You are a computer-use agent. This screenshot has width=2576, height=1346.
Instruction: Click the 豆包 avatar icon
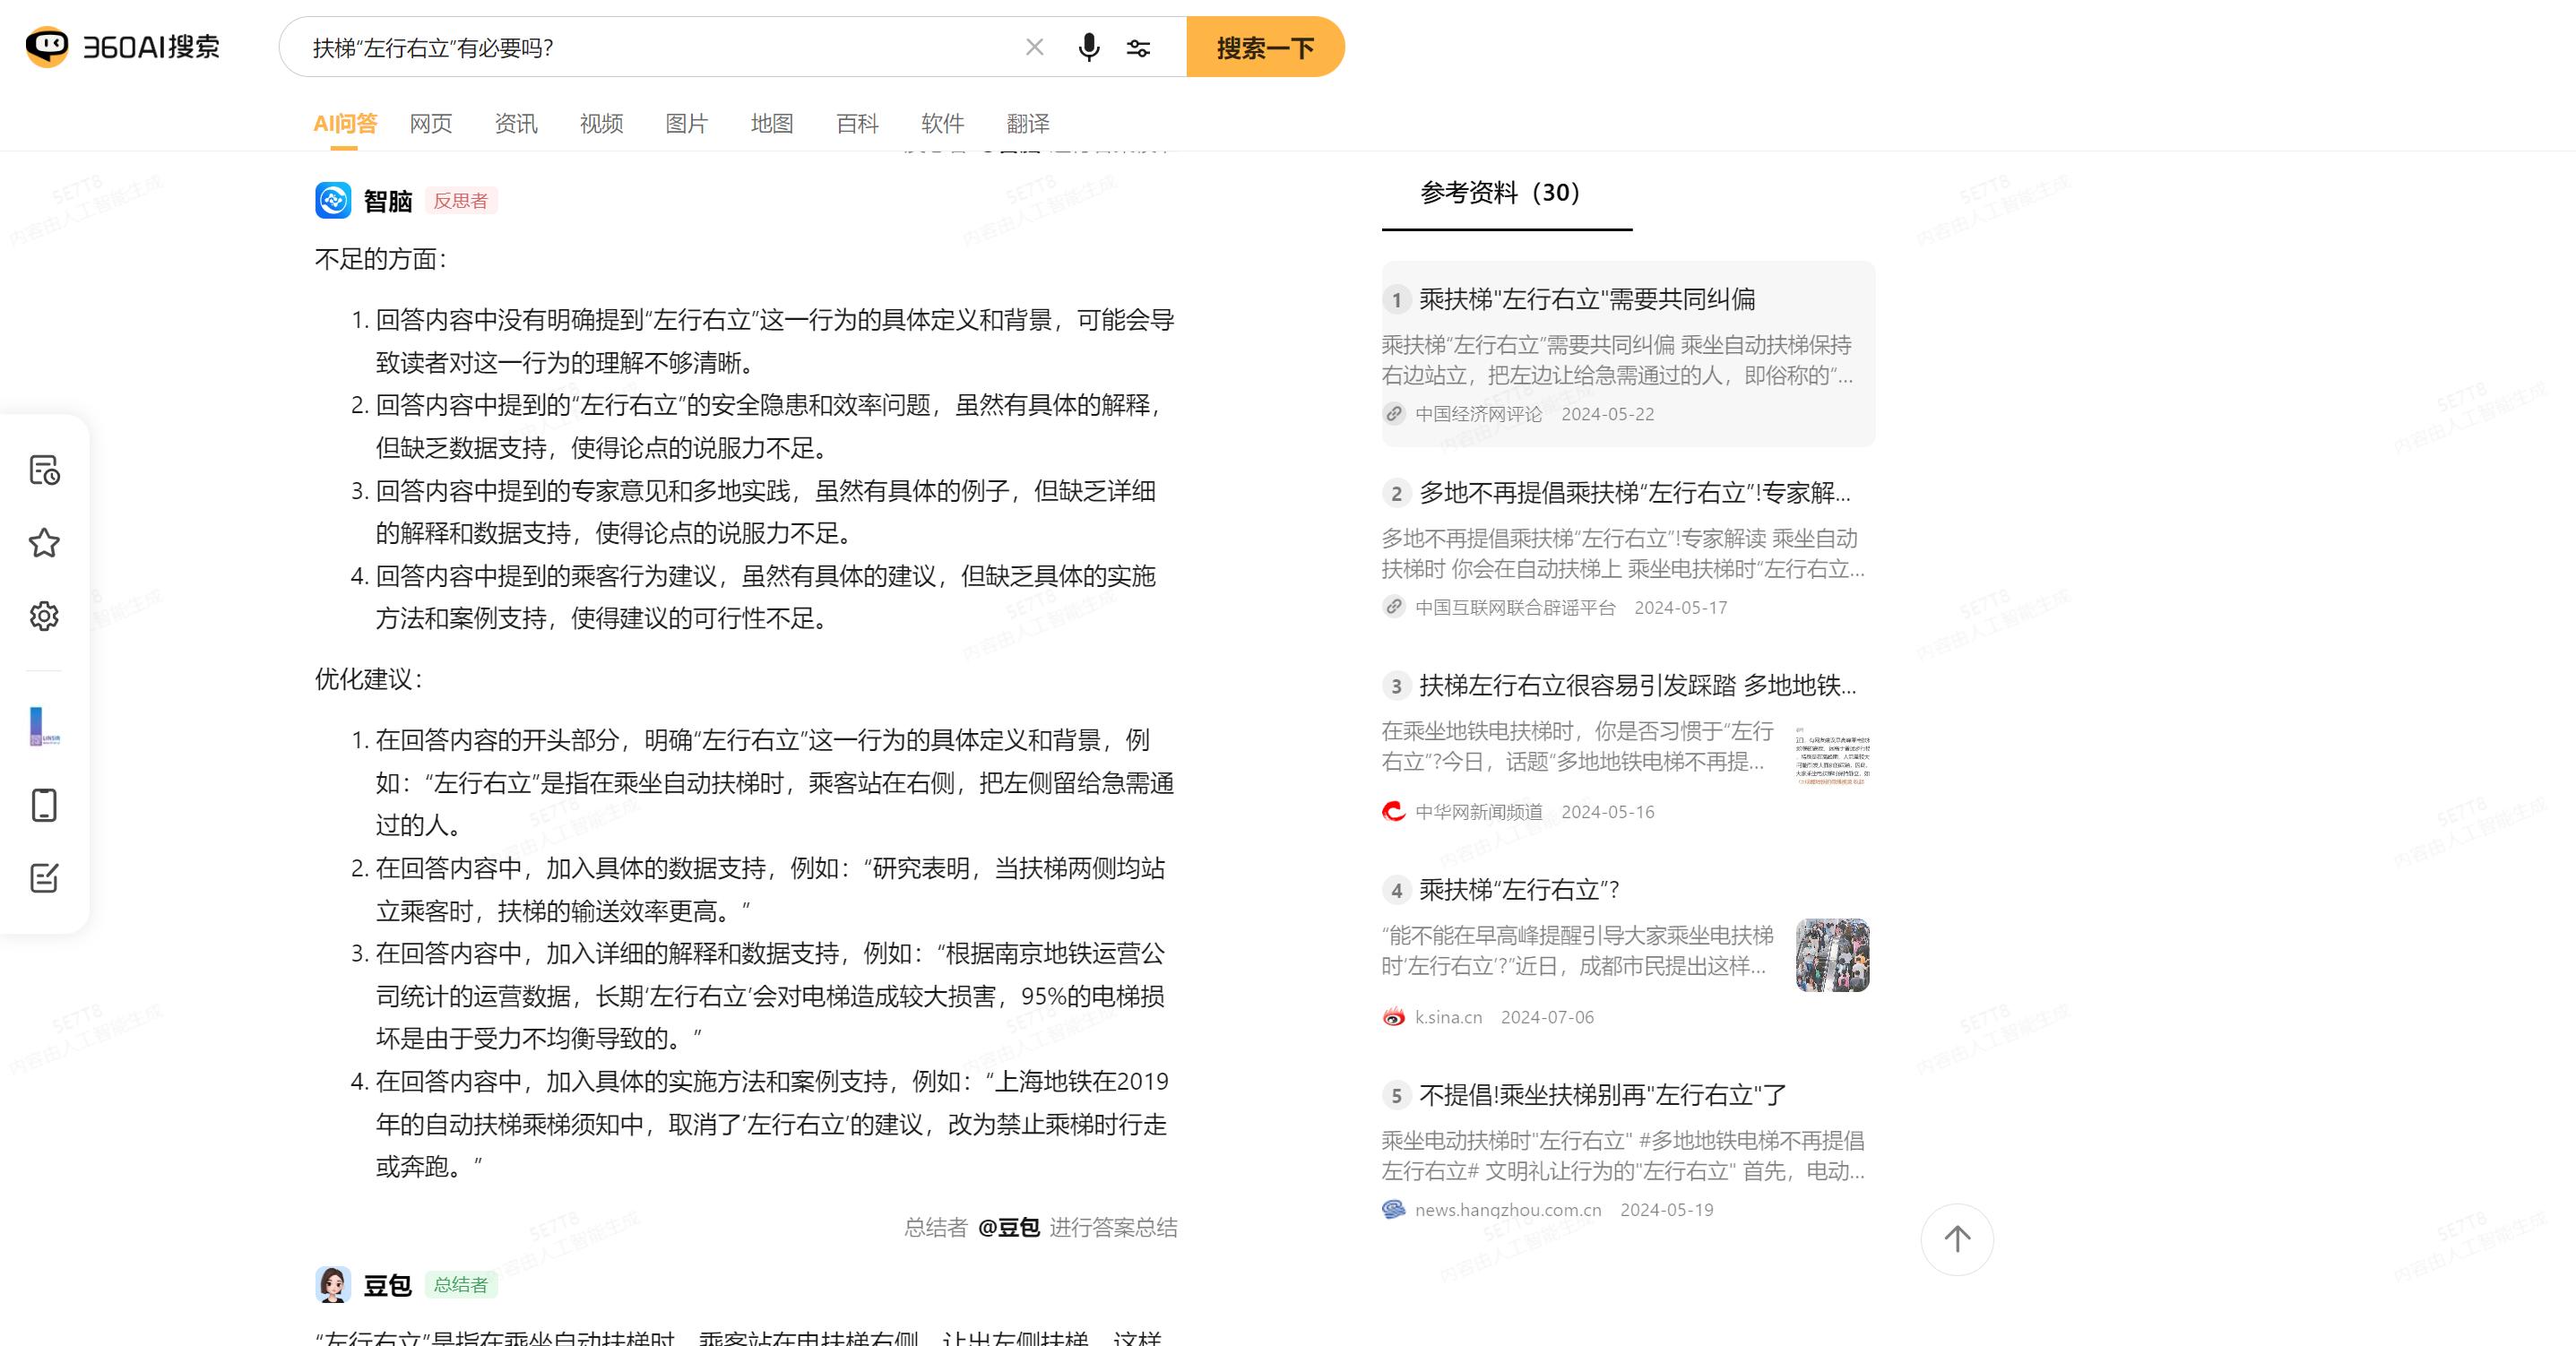click(x=333, y=1284)
